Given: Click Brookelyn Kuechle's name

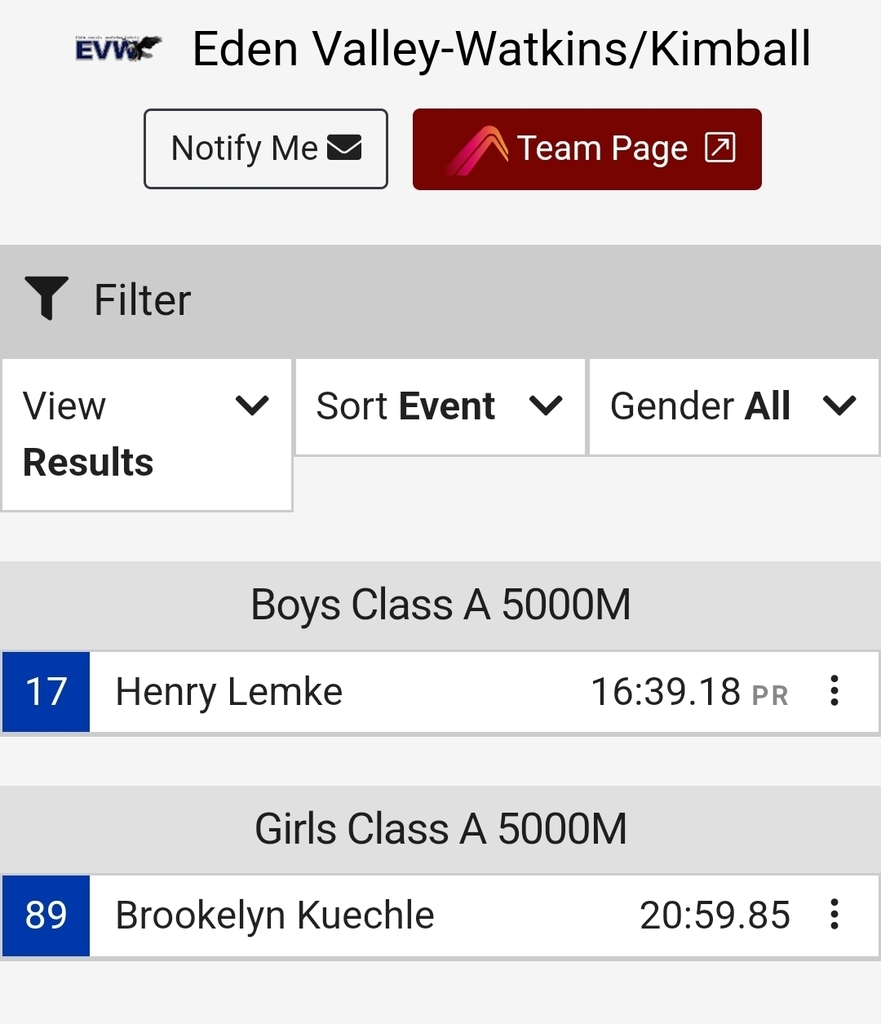Looking at the screenshot, I should (x=275, y=915).
